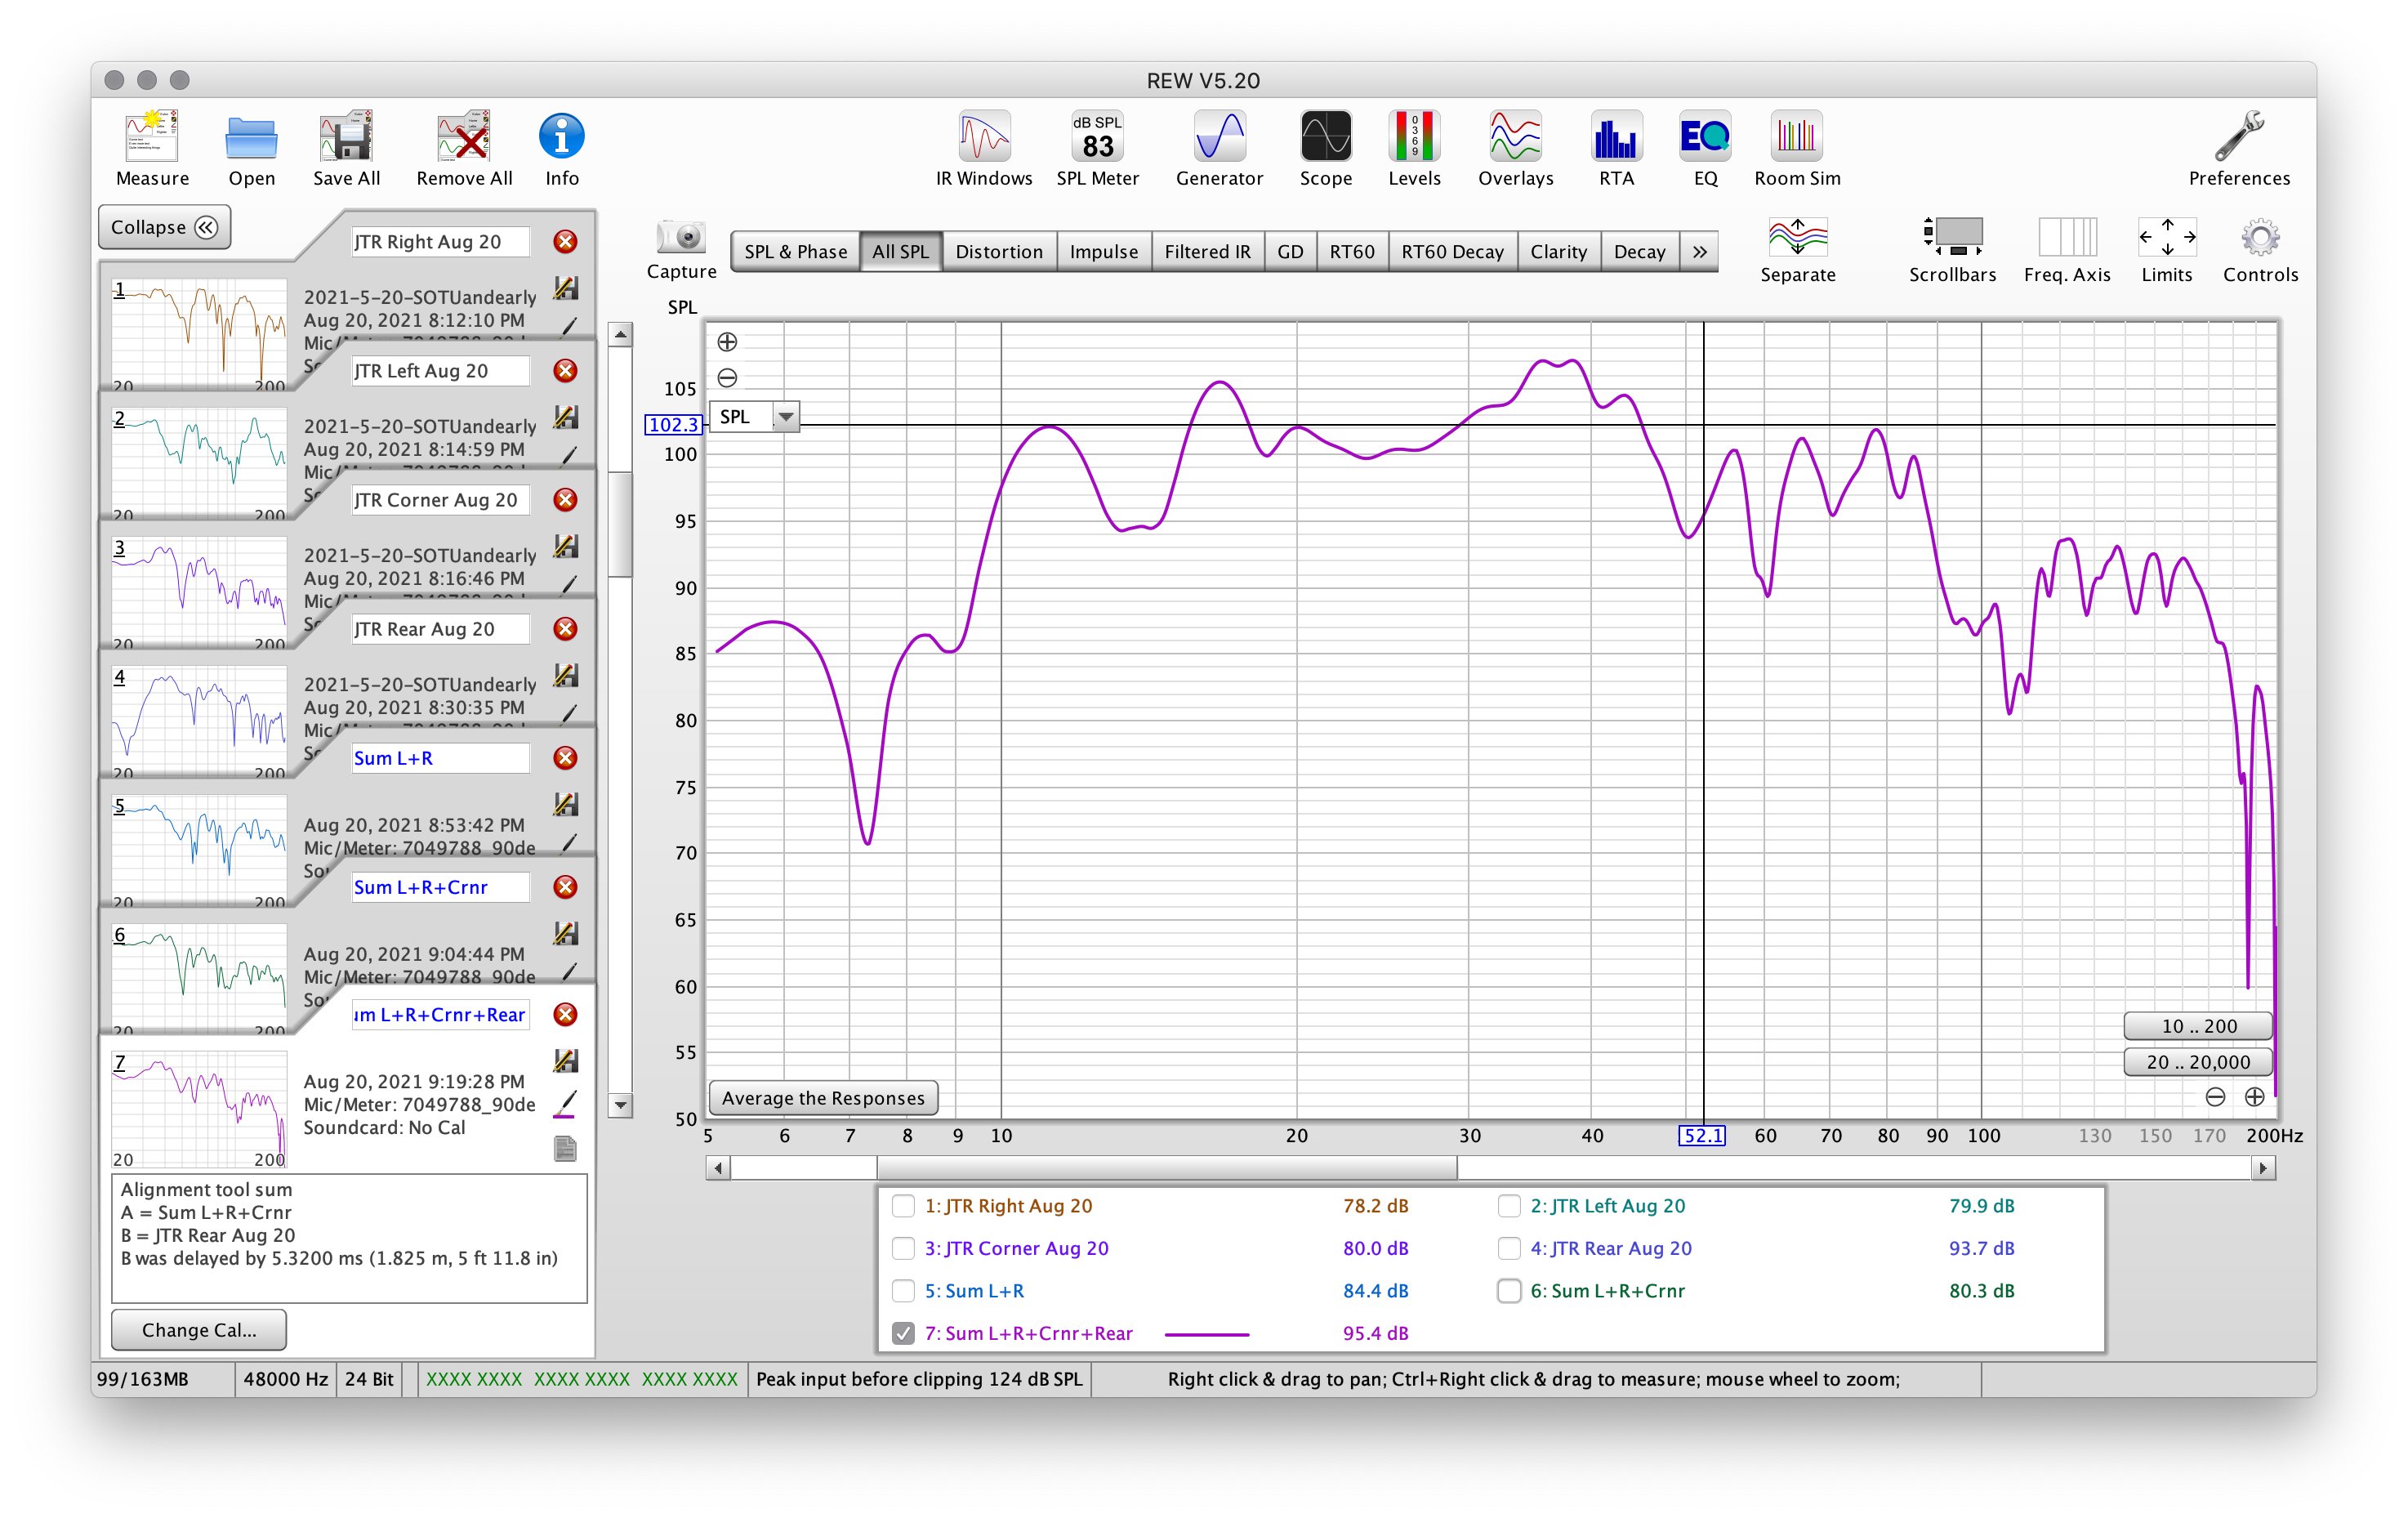Uncheck trace 7: Sum L+R+Crnr+Rear
The image size is (2408, 1518).
(903, 1333)
